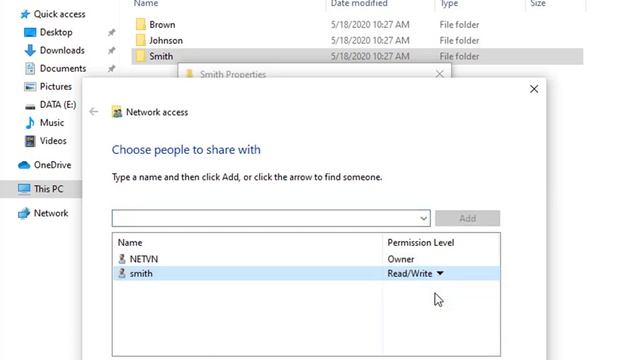
Task: Close the Network access dialog
Action: tap(534, 89)
